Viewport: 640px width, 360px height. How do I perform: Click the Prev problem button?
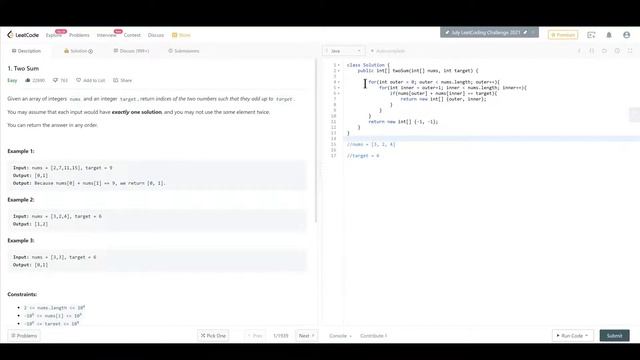click(x=255, y=336)
